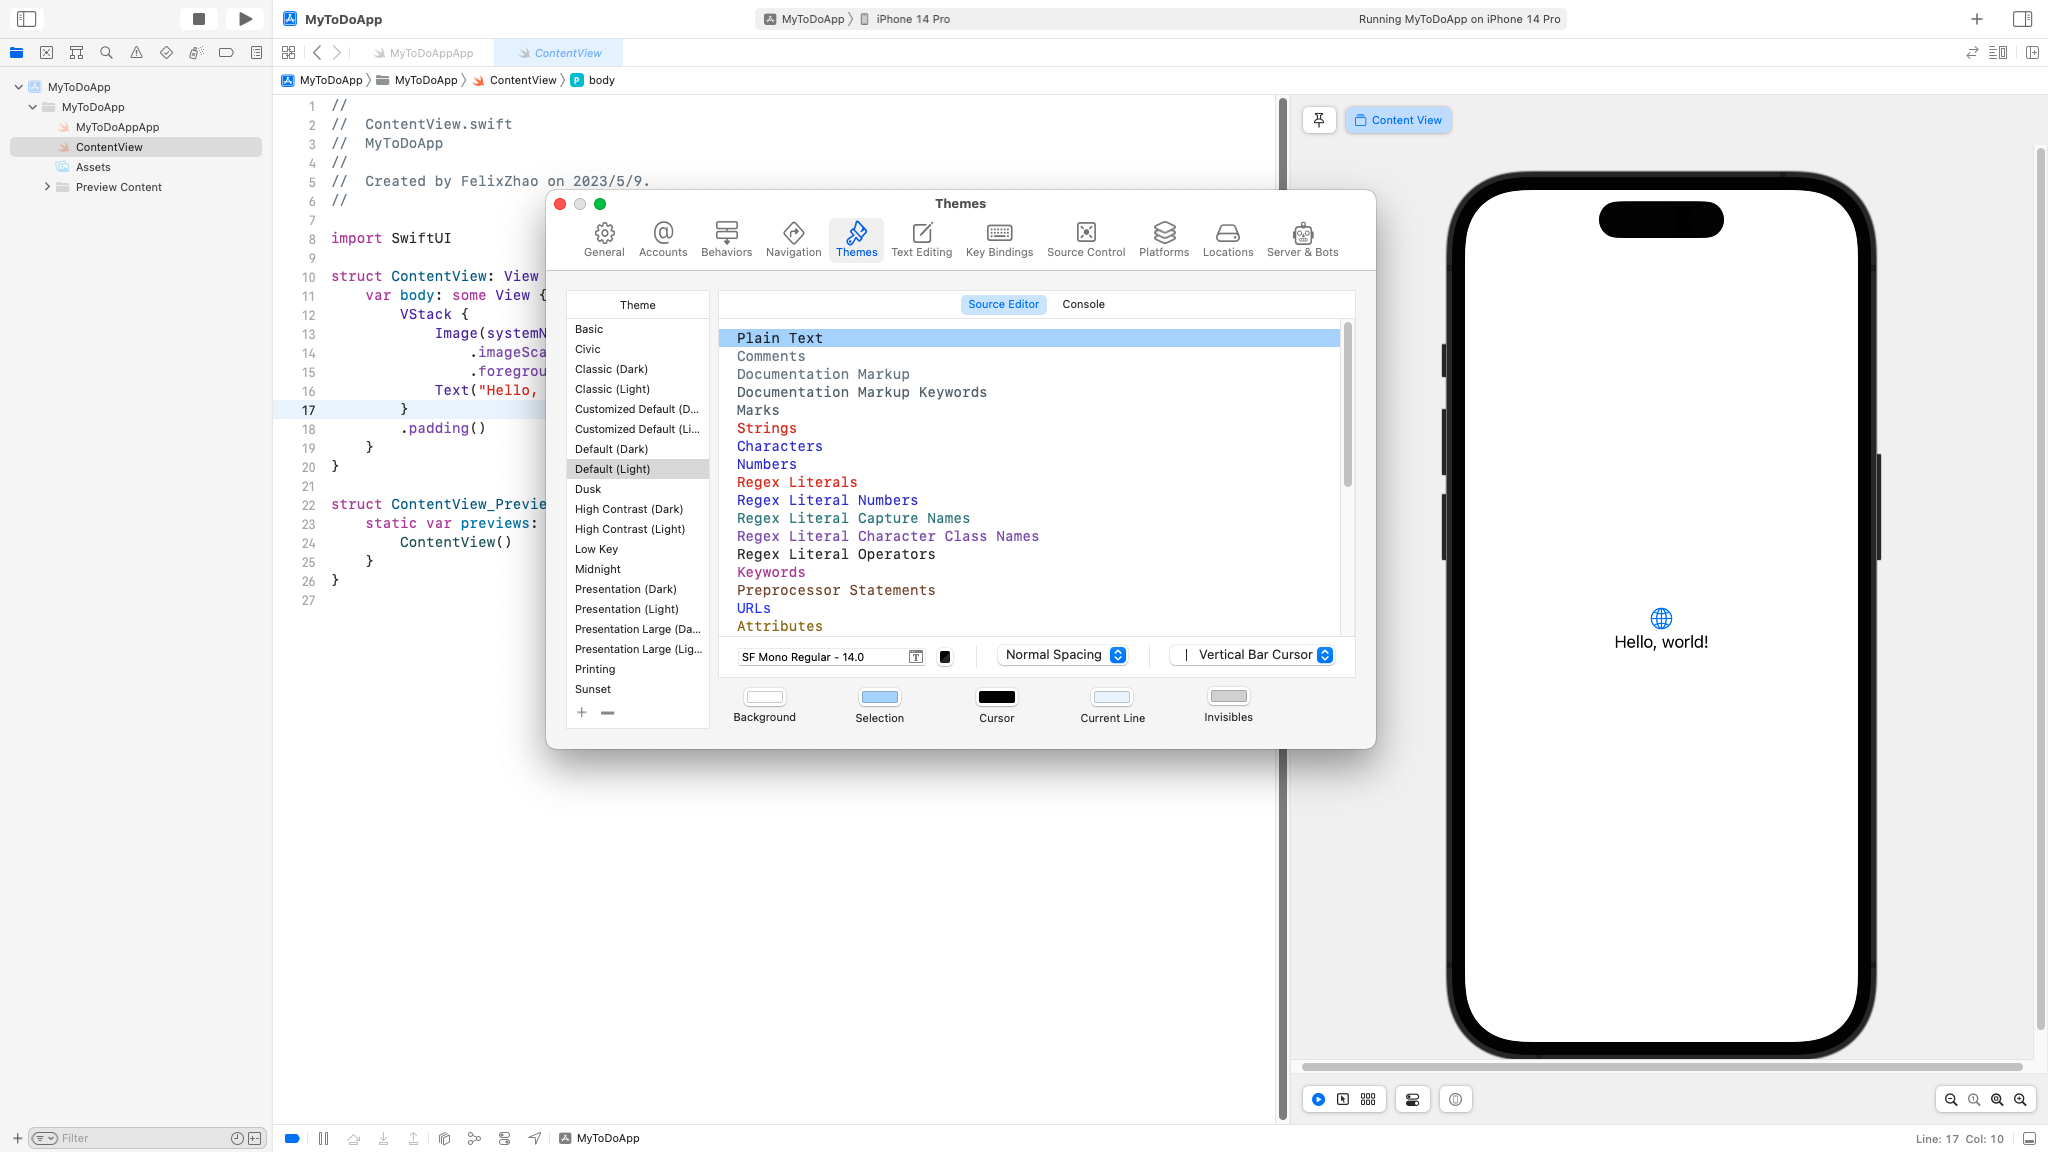Toggle live preview mode button

(x=1318, y=1099)
